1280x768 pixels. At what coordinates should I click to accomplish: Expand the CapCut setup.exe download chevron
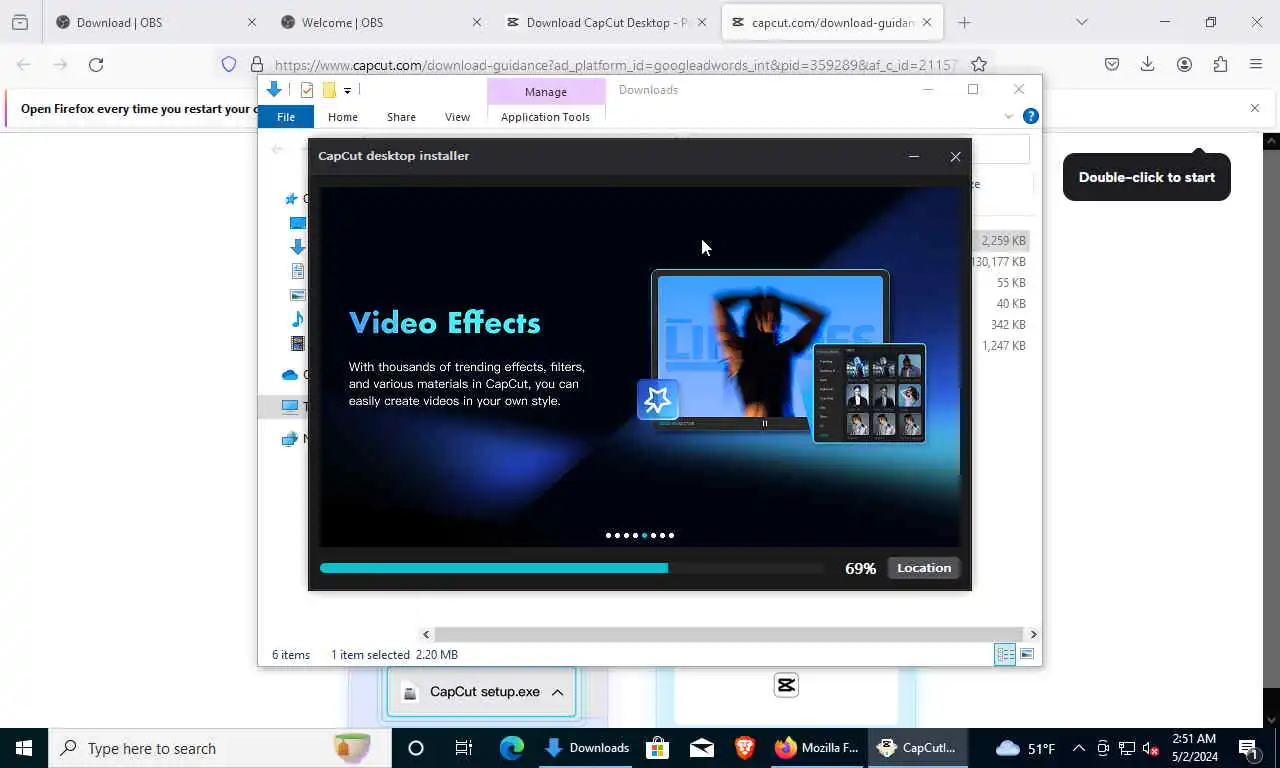point(557,692)
